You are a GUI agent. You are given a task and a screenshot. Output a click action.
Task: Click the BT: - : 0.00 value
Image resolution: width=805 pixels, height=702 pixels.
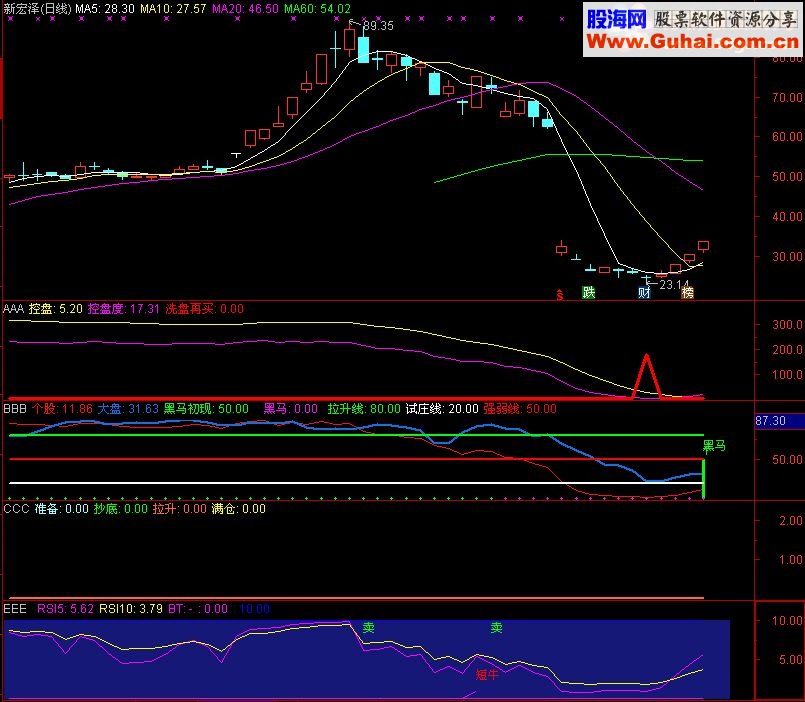198,609
